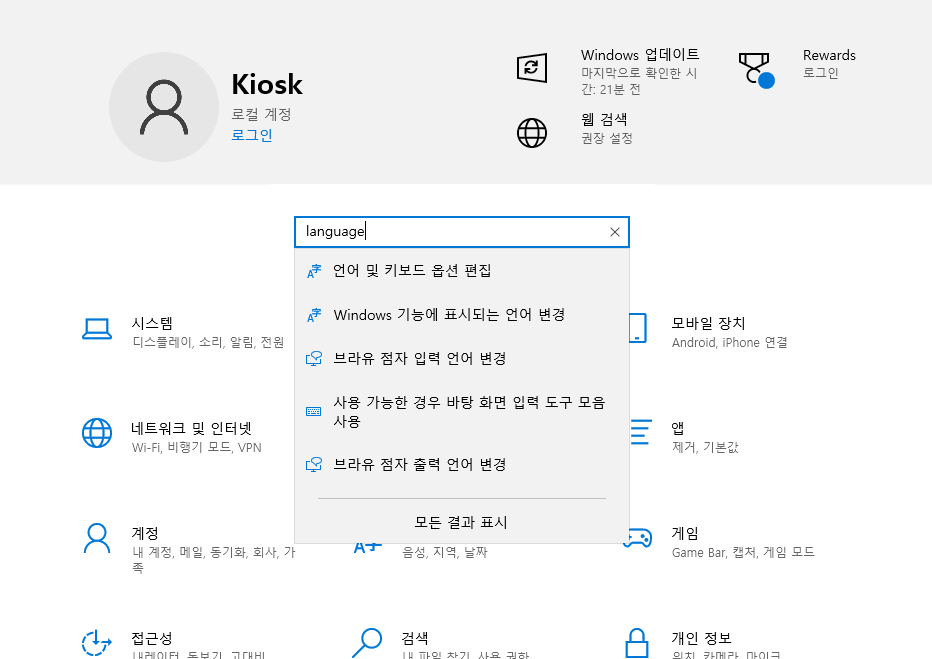Clear the search box with X button

click(615, 232)
